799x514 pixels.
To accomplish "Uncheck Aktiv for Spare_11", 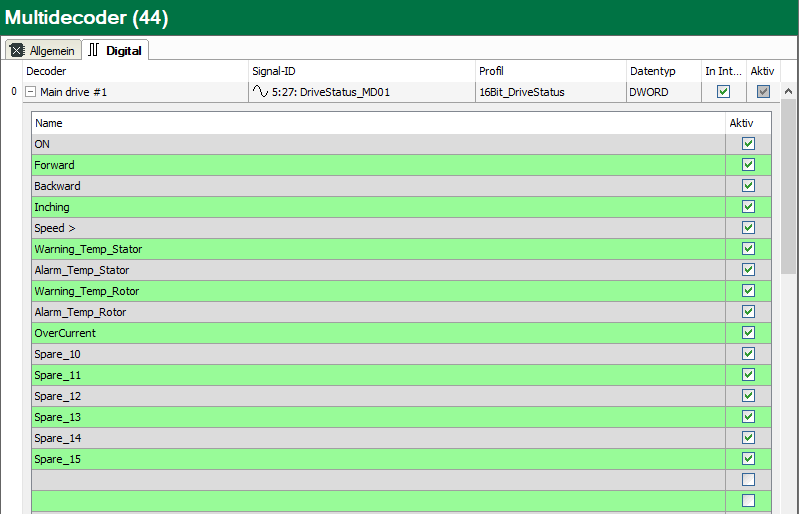I will [748, 374].
